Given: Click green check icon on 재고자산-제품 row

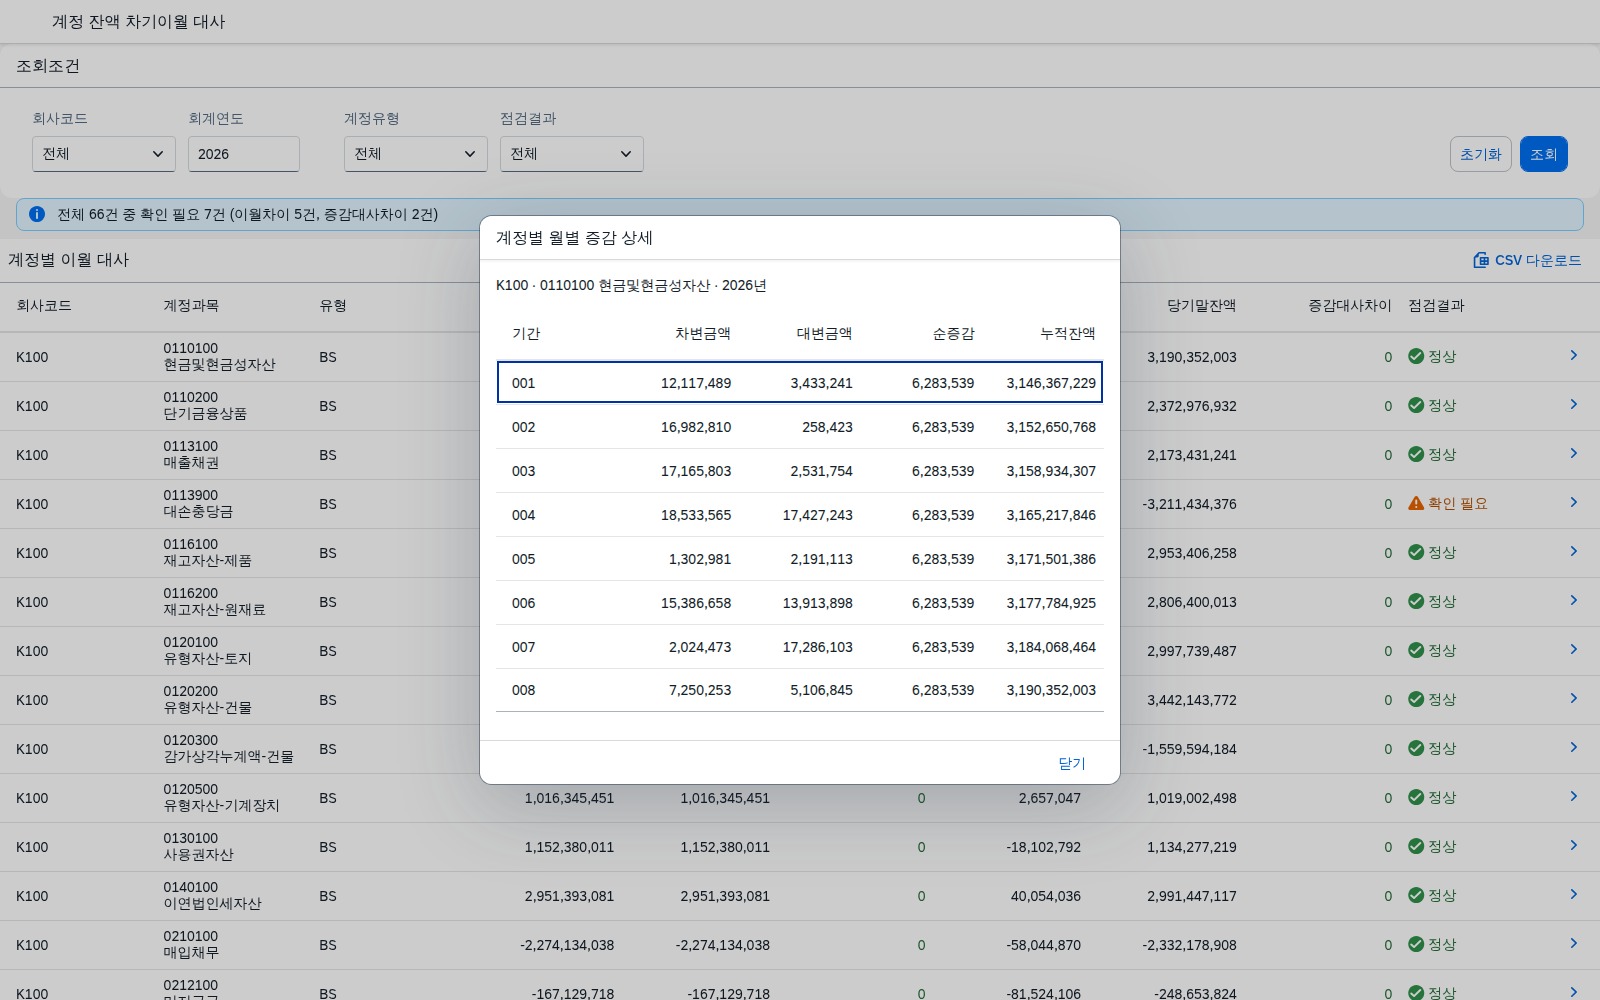Looking at the screenshot, I should click(1416, 552).
